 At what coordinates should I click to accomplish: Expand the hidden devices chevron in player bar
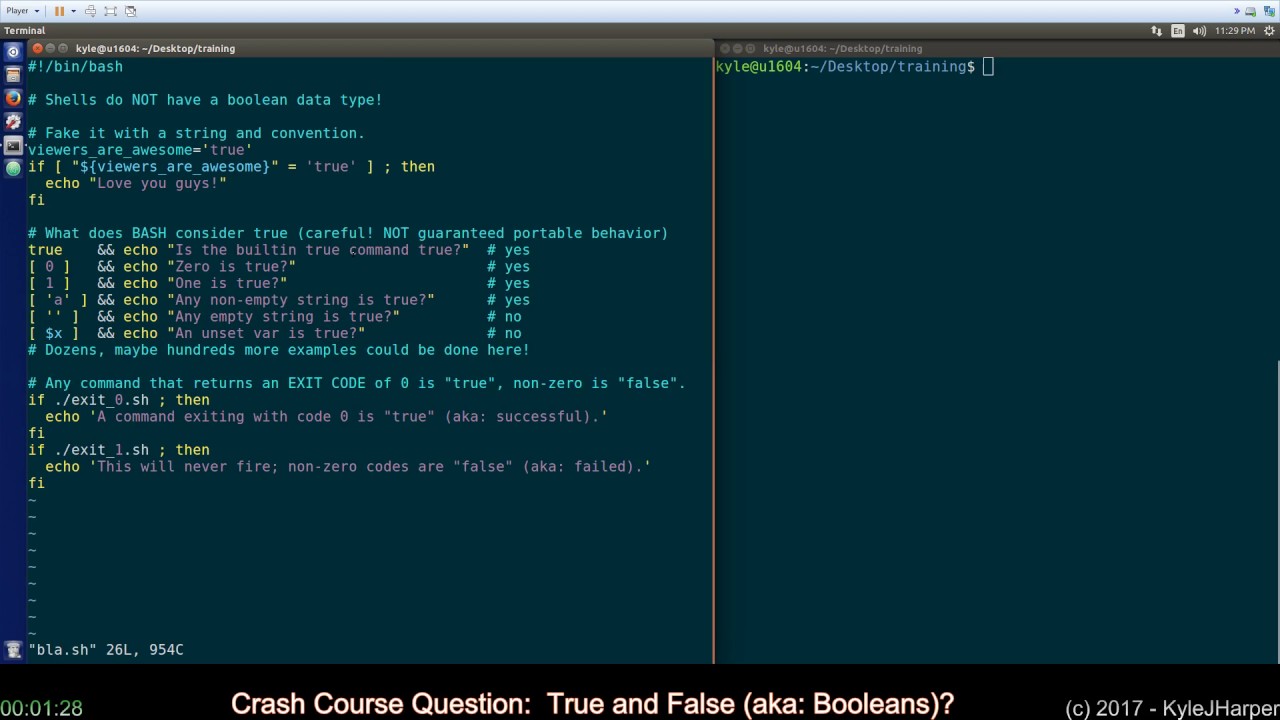(x=1237, y=11)
